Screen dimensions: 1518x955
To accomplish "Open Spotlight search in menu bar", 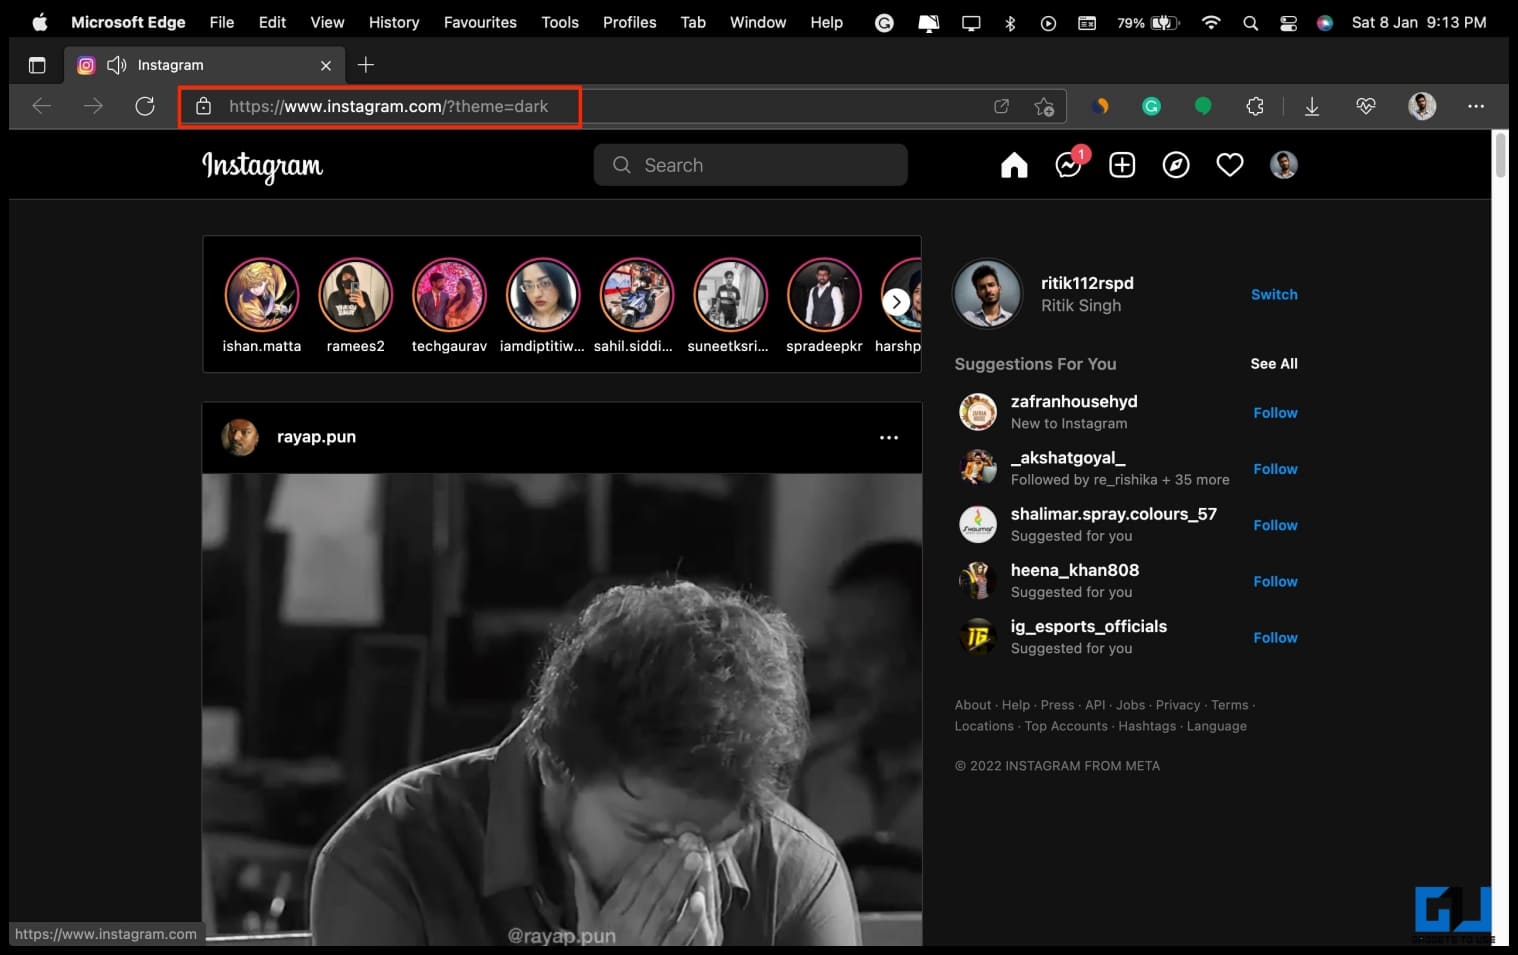I will point(1250,22).
